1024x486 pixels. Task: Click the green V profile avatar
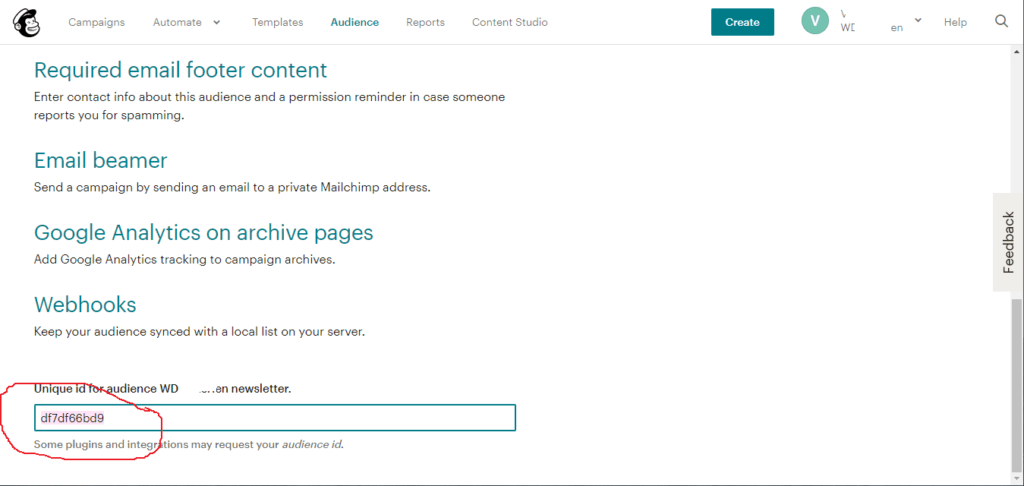tap(815, 22)
